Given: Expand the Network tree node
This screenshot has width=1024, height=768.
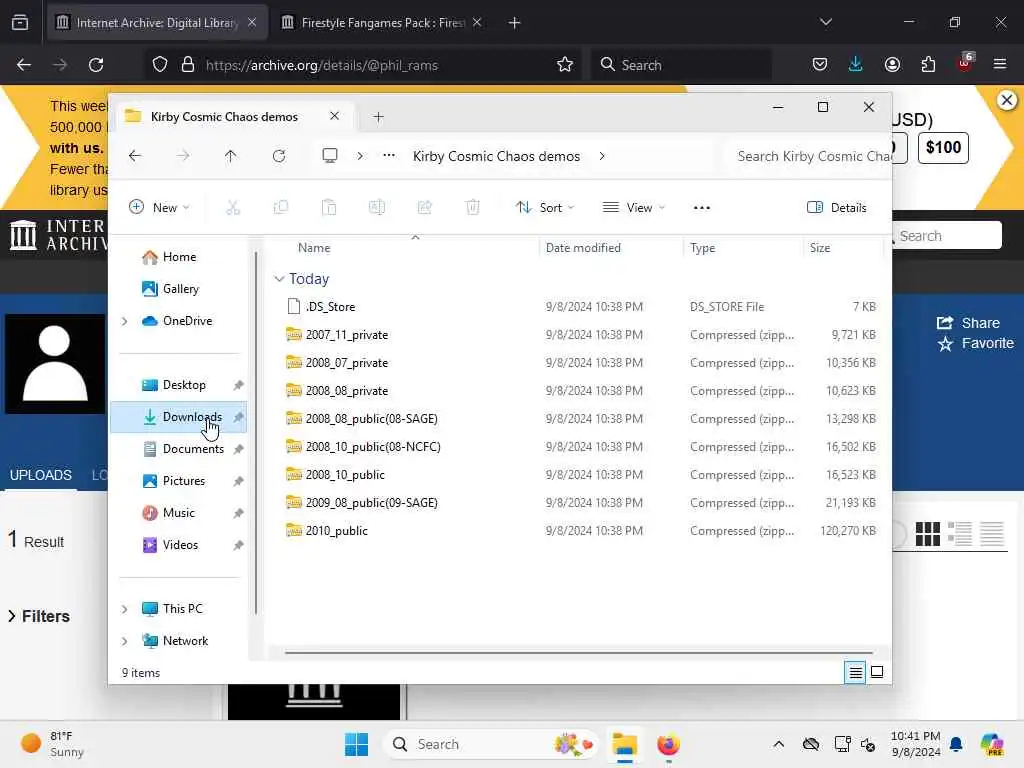Looking at the screenshot, I should [x=124, y=641].
